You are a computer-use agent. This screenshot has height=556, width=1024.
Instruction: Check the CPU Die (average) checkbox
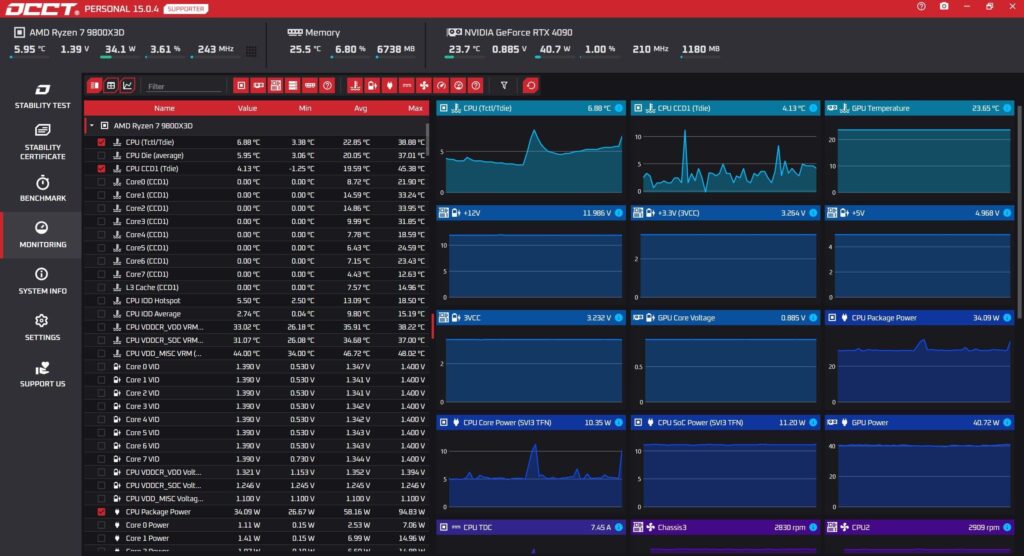pos(101,155)
